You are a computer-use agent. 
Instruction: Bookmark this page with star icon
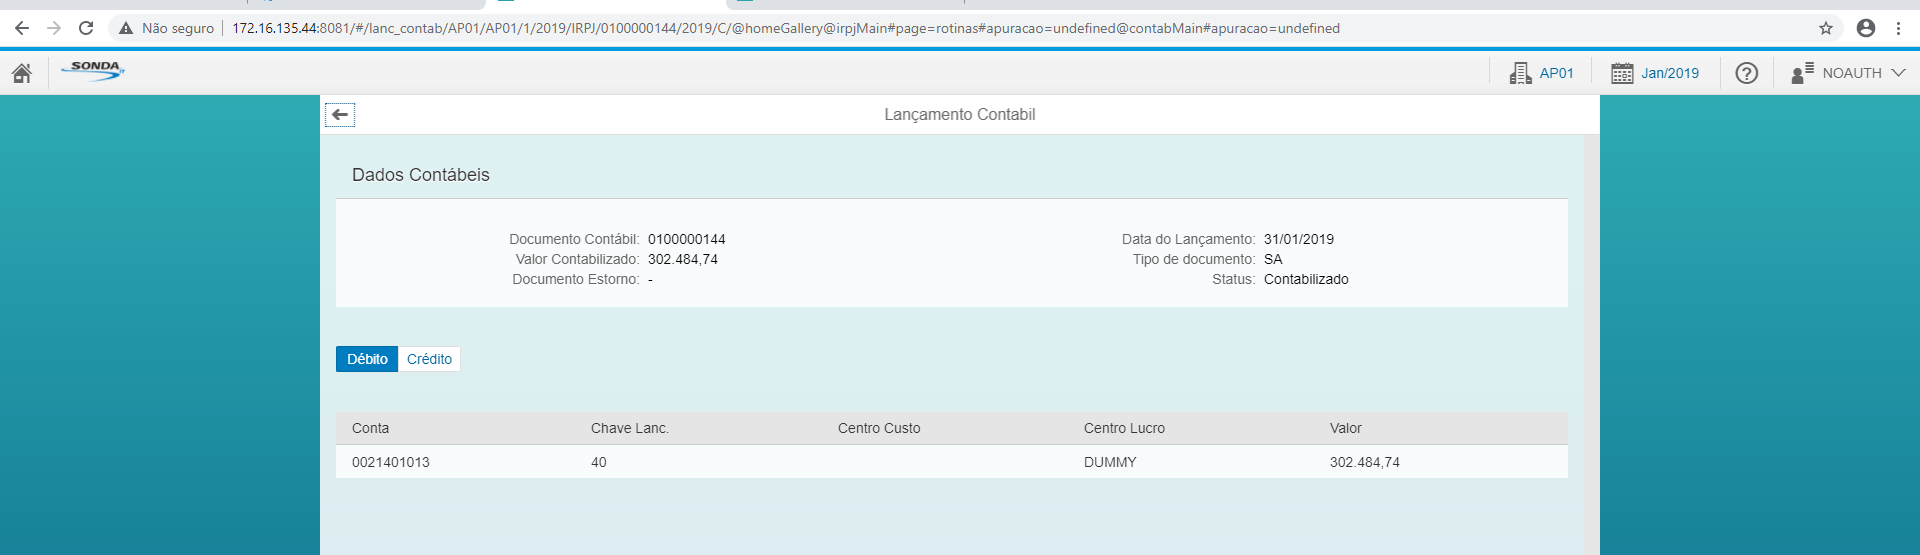(x=1826, y=28)
